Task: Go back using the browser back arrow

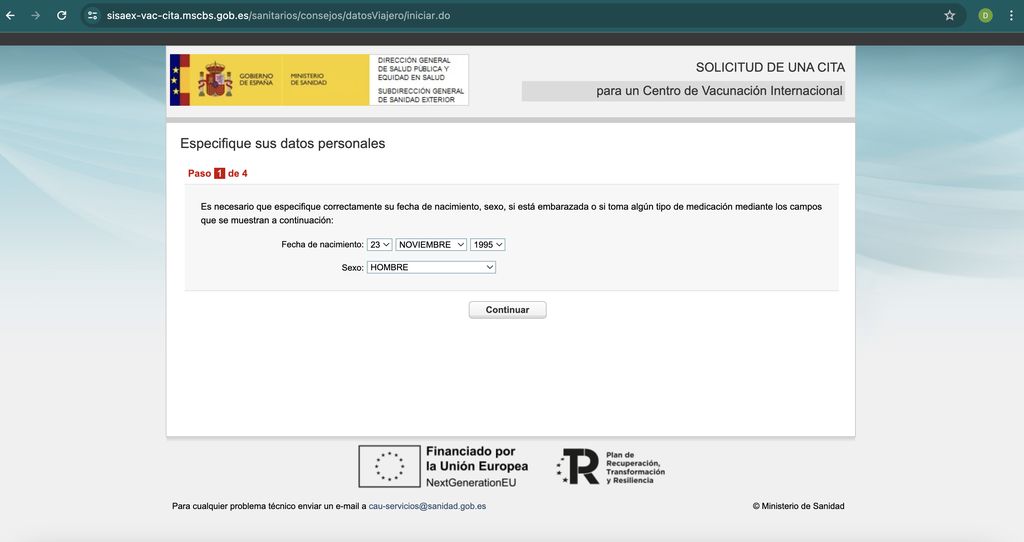Action: (10, 15)
